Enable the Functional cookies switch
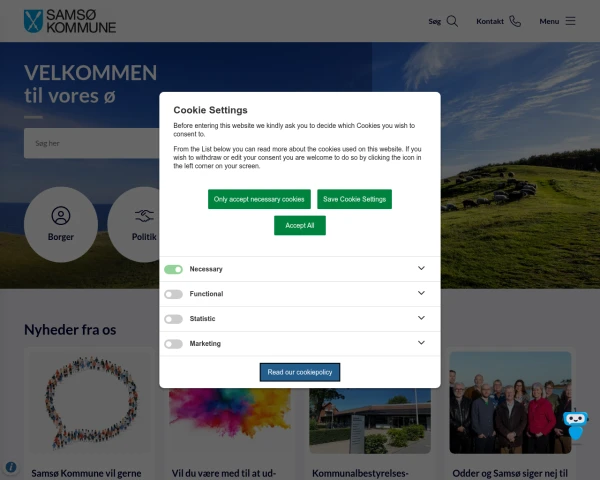This screenshot has height=480, width=600. 173,294
